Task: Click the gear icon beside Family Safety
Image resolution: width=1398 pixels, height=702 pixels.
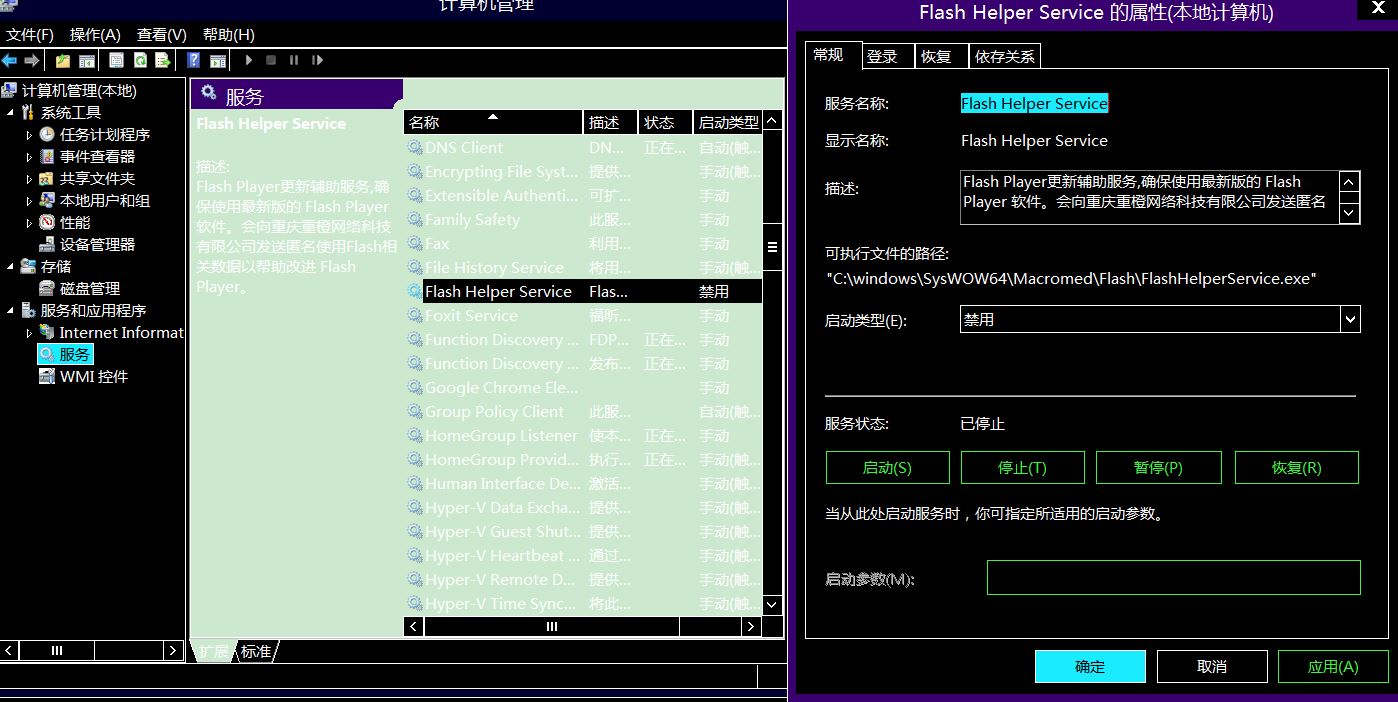Action: (x=415, y=220)
